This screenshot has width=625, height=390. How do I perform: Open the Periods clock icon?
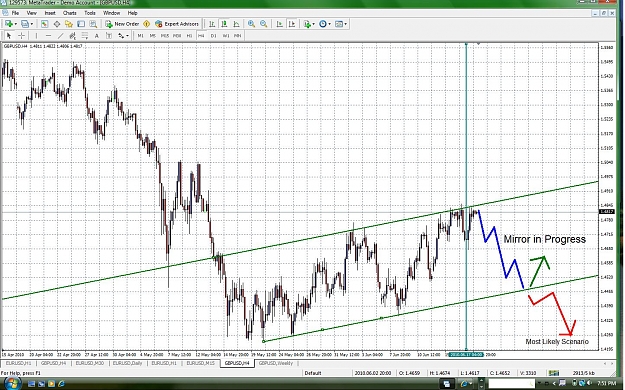[322, 24]
